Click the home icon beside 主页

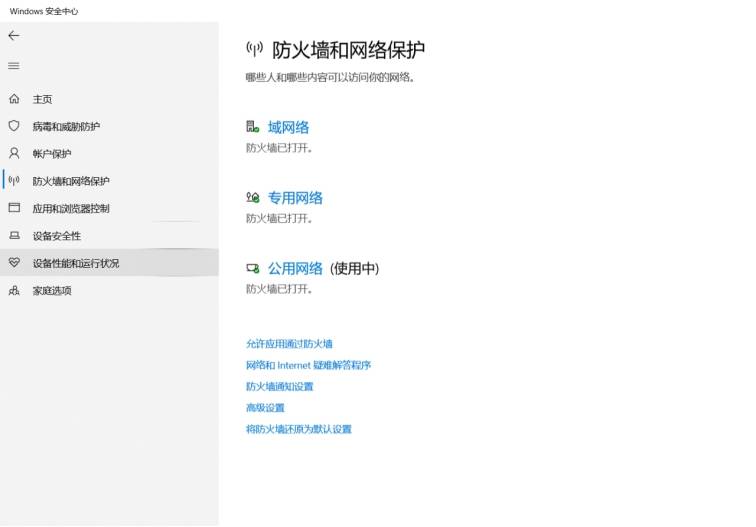click(14, 99)
